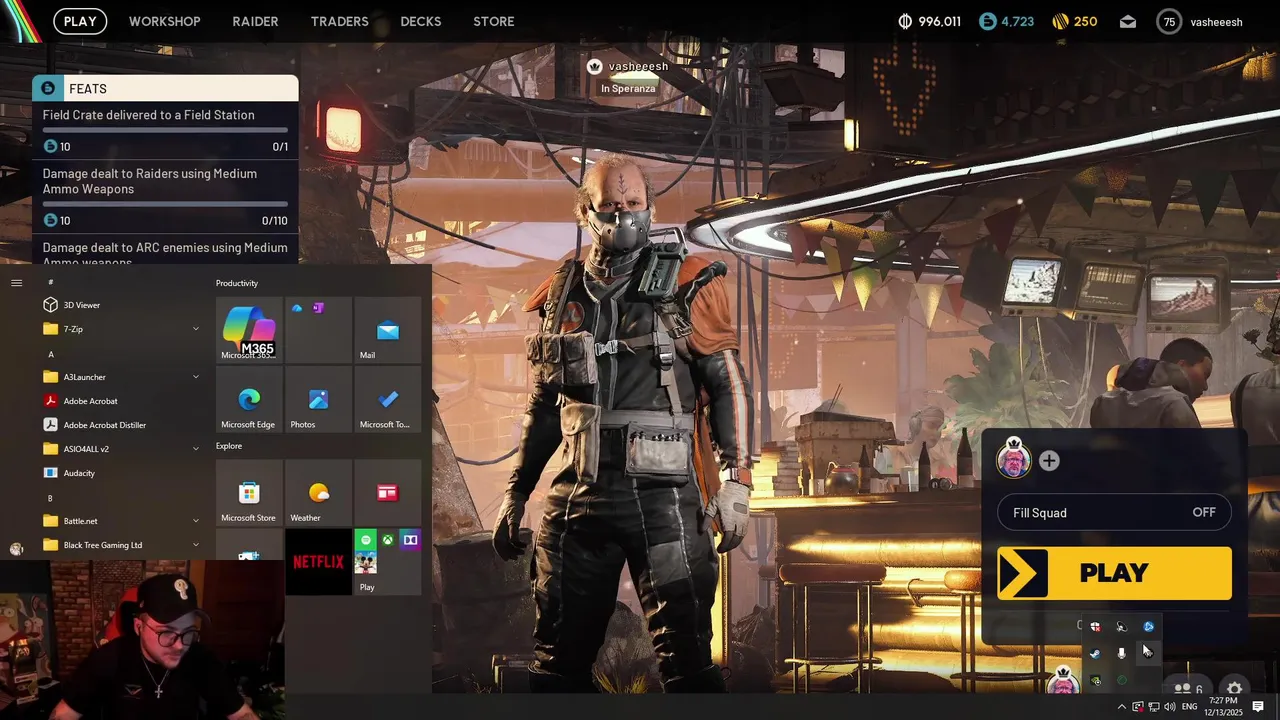The image size is (1280, 720).
Task: Click the microphone tray icon
Action: [1121, 653]
